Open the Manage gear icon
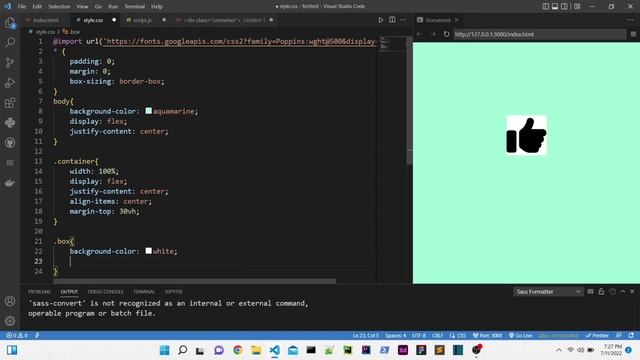640x360 pixels. coord(10,321)
